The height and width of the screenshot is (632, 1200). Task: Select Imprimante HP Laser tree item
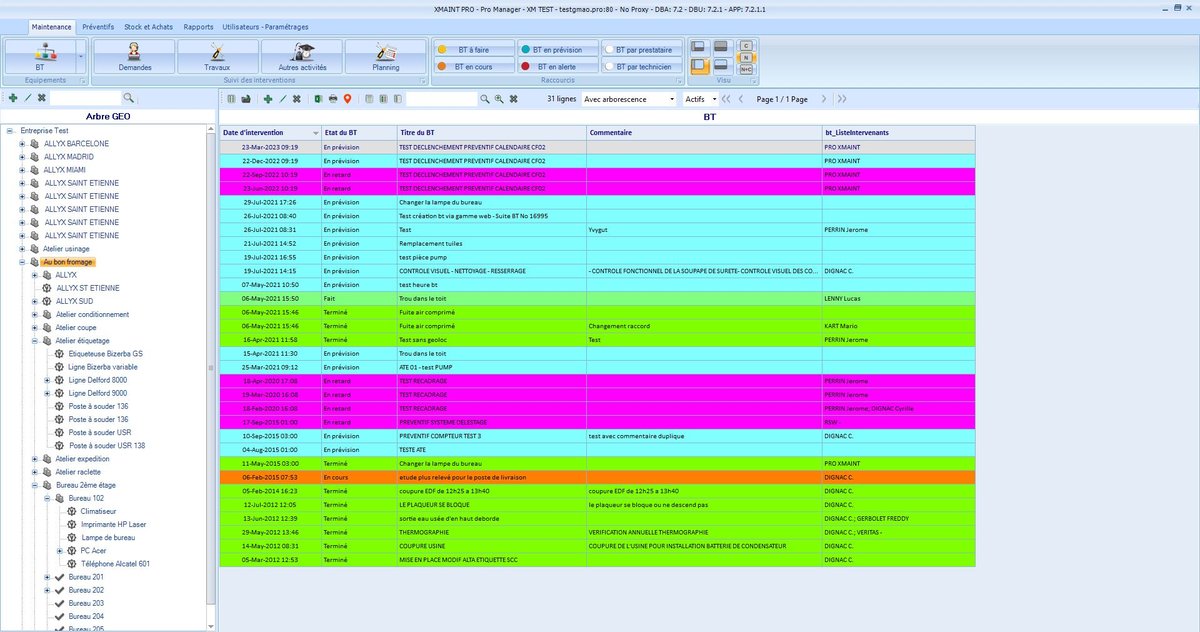click(x=114, y=524)
